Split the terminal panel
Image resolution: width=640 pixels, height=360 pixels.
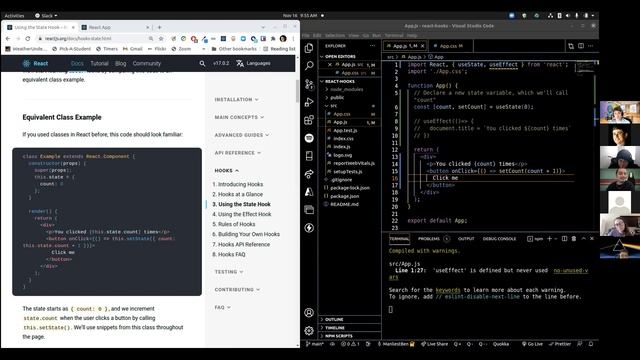(x=564, y=239)
